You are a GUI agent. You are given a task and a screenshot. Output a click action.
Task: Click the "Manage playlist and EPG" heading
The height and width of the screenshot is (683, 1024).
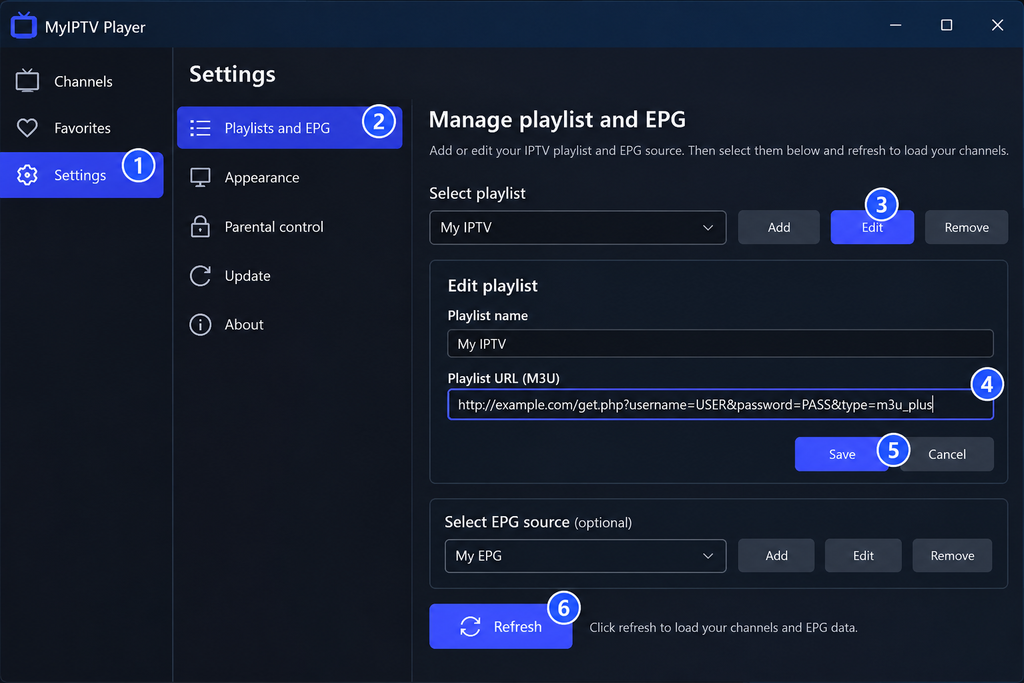pyautogui.click(x=557, y=119)
